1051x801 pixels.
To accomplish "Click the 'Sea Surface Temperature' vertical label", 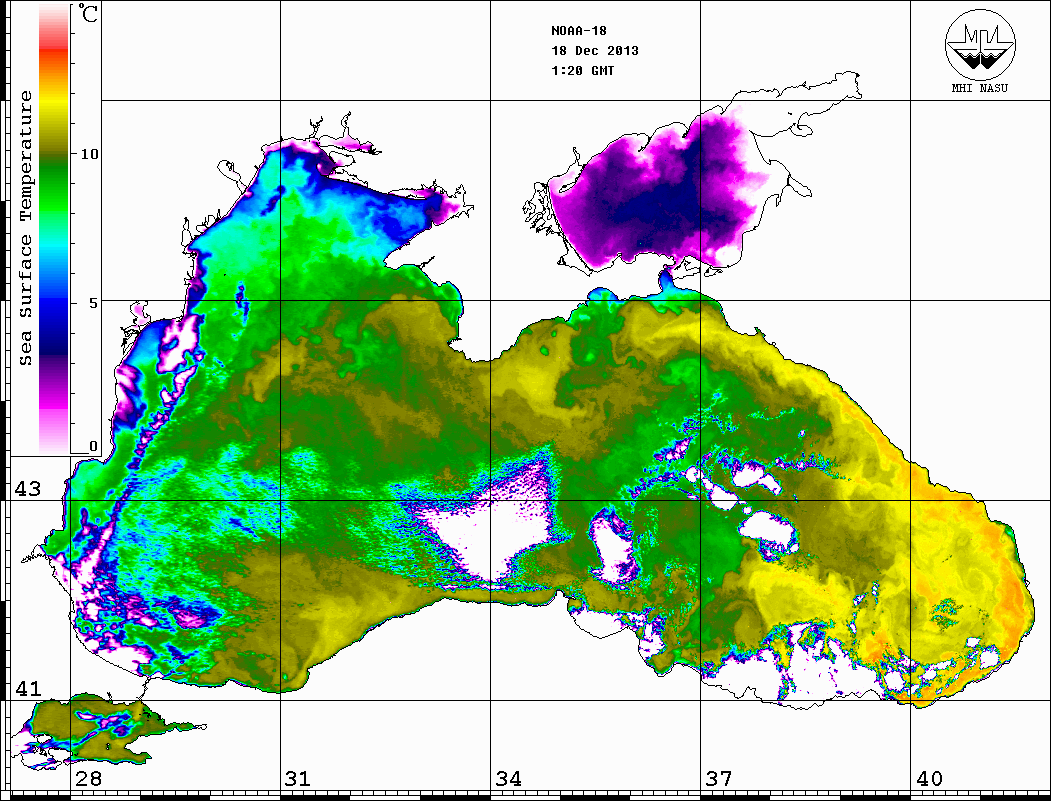I will (x=25, y=229).
